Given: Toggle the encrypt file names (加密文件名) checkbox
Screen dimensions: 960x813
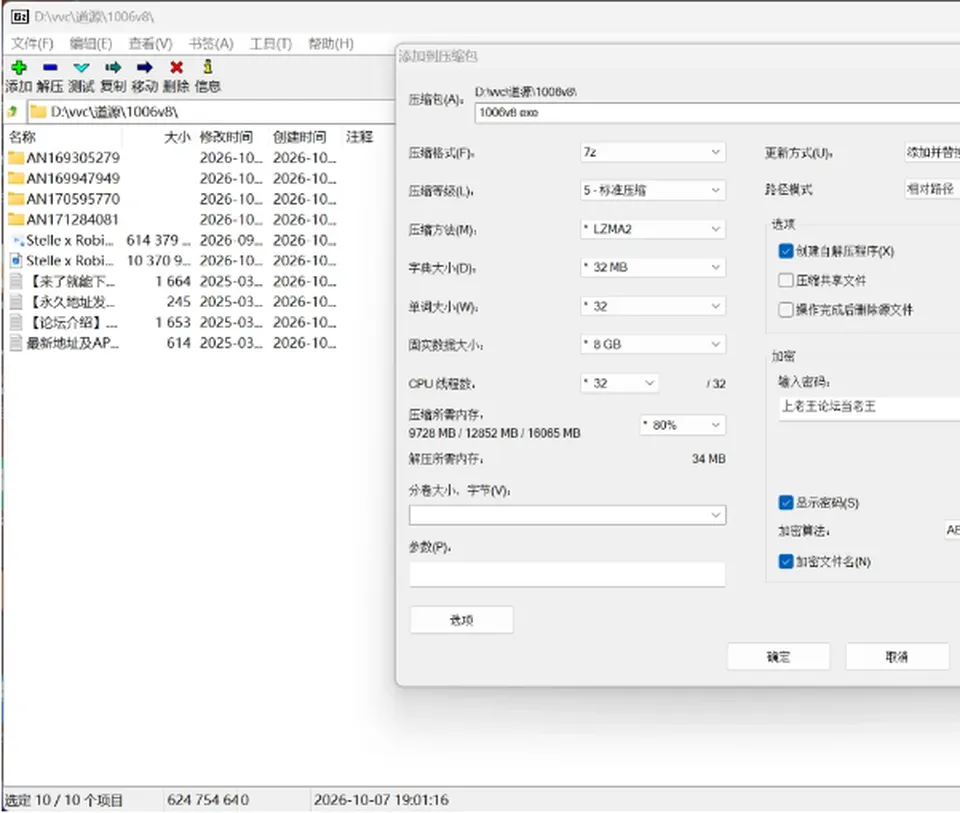Looking at the screenshot, I should [x=786, y=561].
